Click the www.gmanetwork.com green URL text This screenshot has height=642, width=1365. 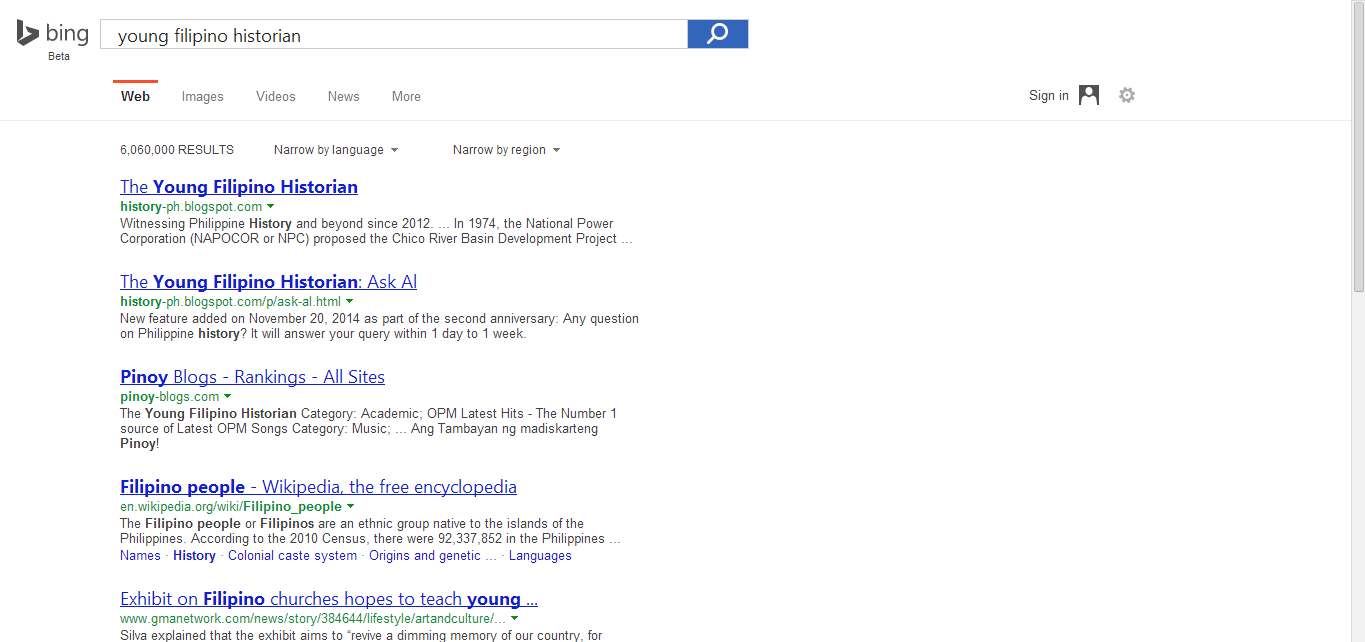click(x=312, y=619)
